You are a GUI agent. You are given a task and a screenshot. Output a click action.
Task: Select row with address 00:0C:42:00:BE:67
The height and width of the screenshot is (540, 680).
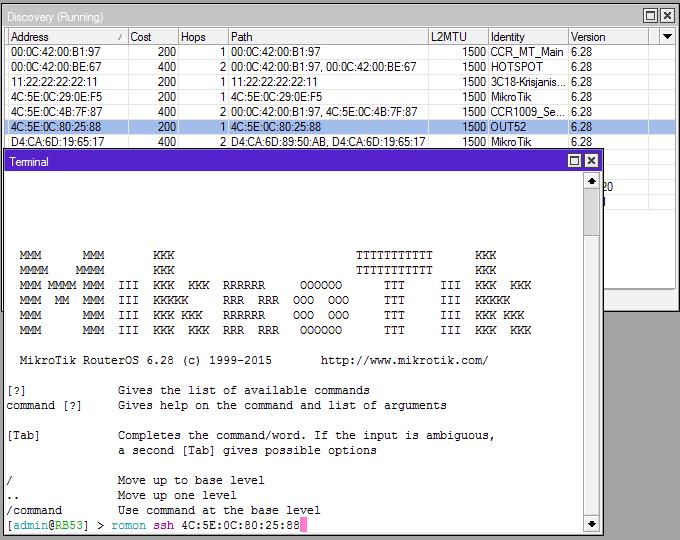tap(342, 67)
